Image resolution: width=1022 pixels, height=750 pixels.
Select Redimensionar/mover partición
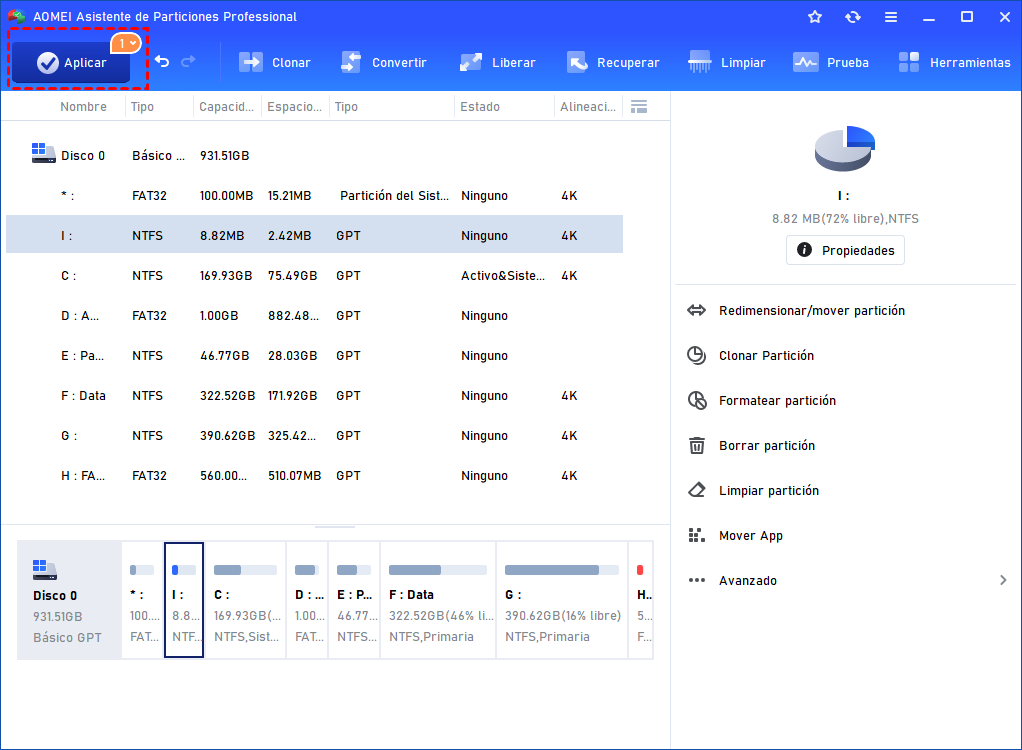[811, 311]
